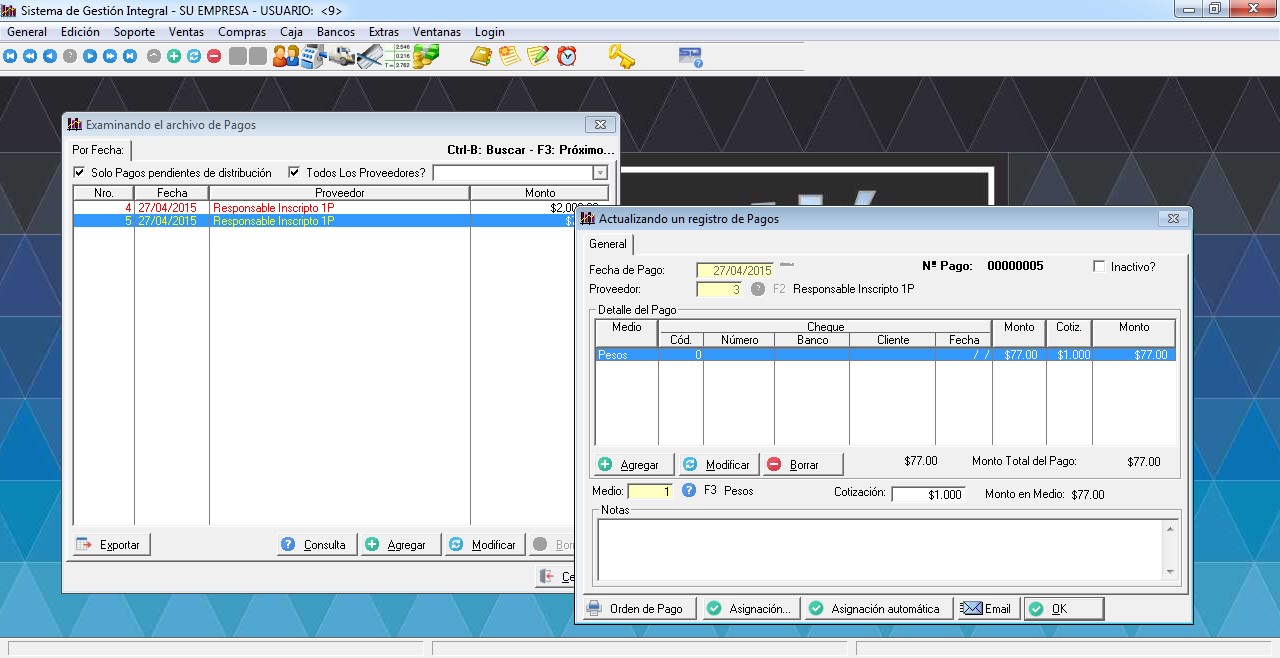The image size is (1280, 658).
Task: Click the F2 provider lookup help icon
Action: click(x=758, y=289)
